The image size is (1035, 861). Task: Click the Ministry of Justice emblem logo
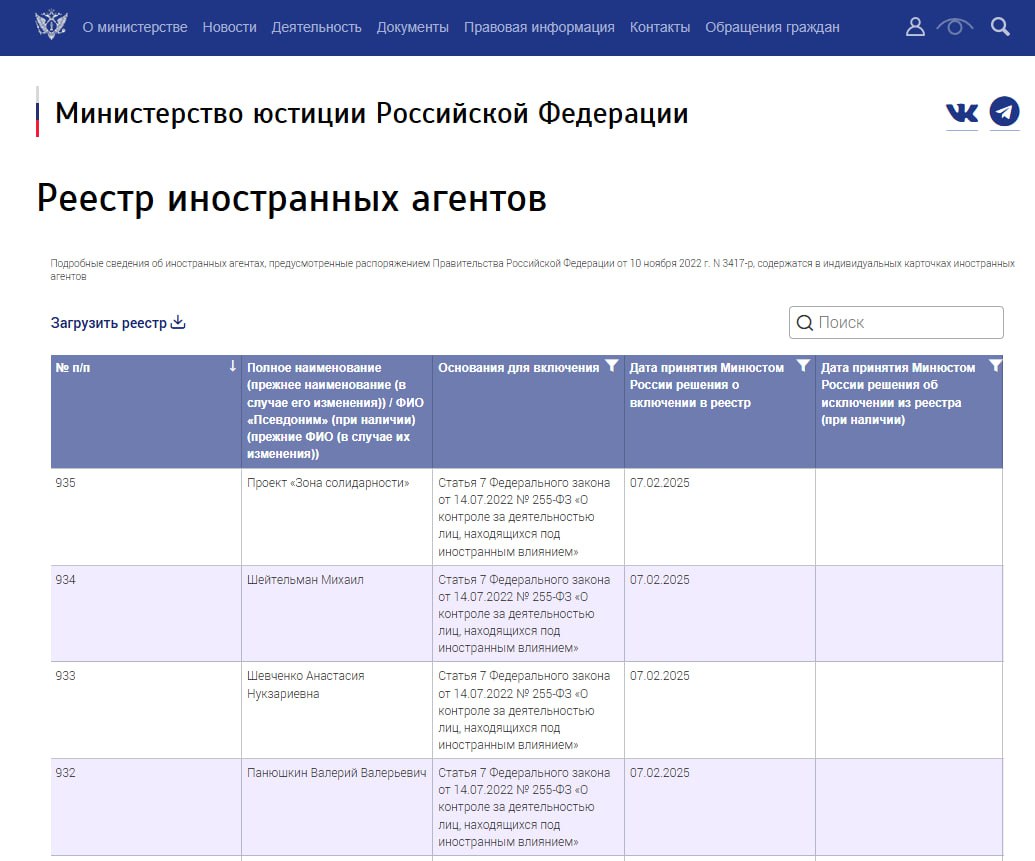[x=49, y=26]
